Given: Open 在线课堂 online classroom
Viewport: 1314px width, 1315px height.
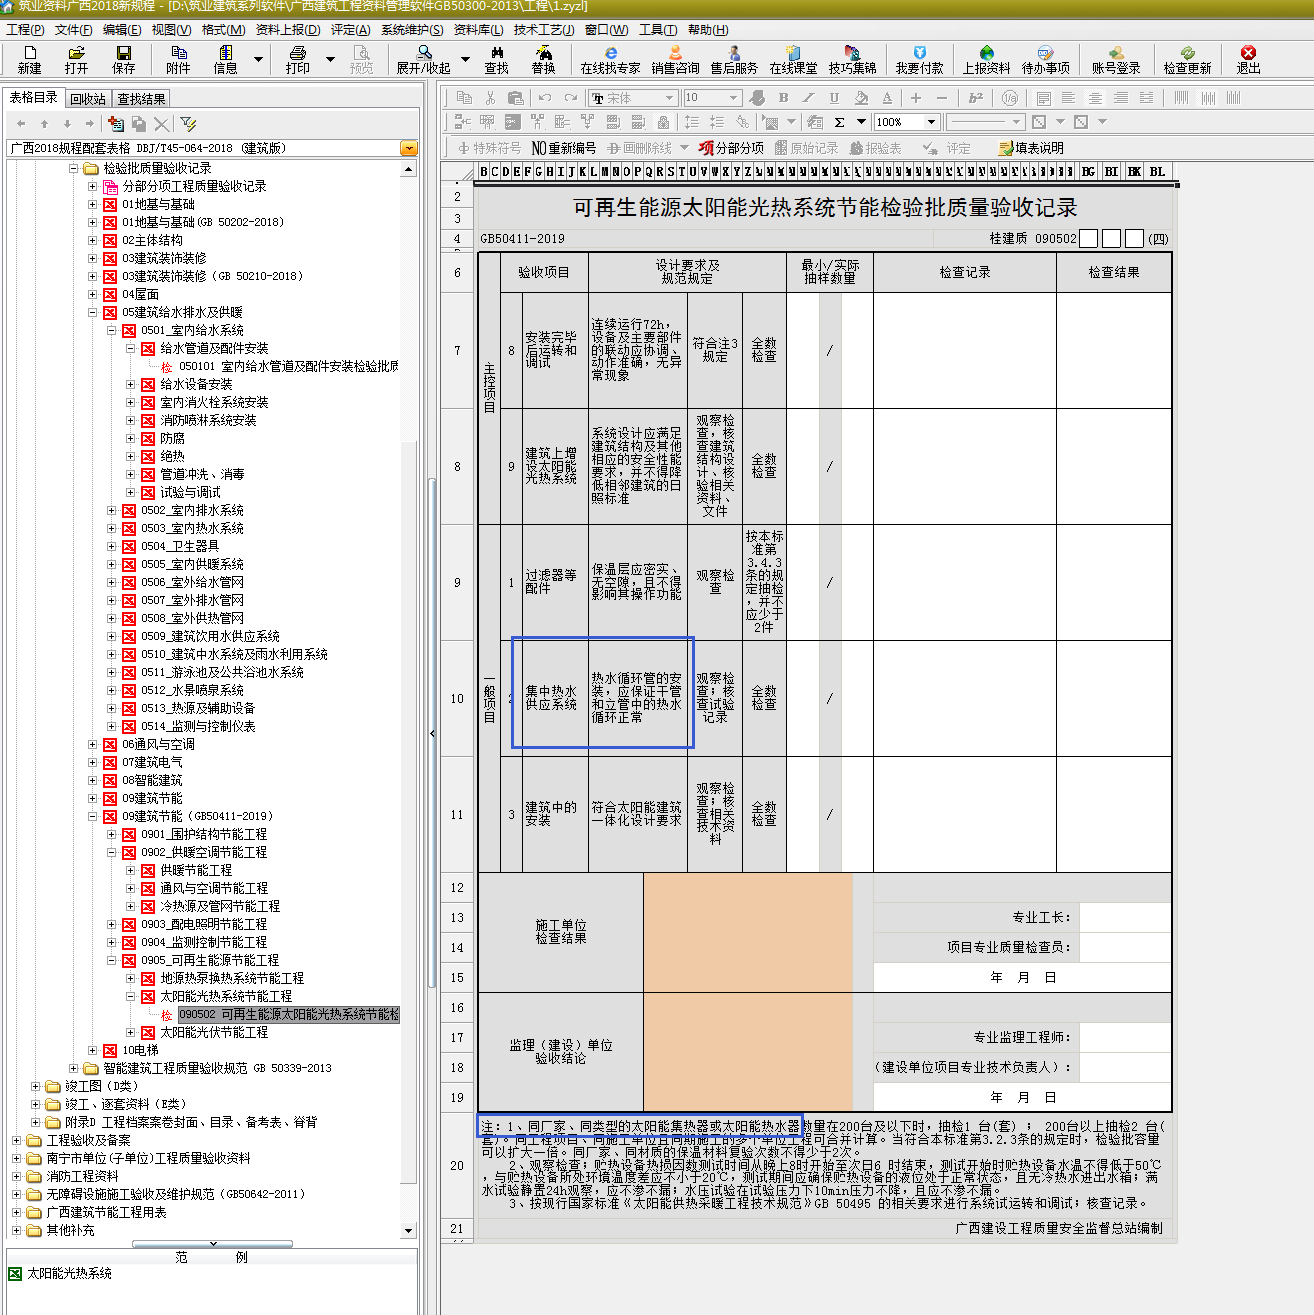Looking at the screenshot, I should point(793,59).
